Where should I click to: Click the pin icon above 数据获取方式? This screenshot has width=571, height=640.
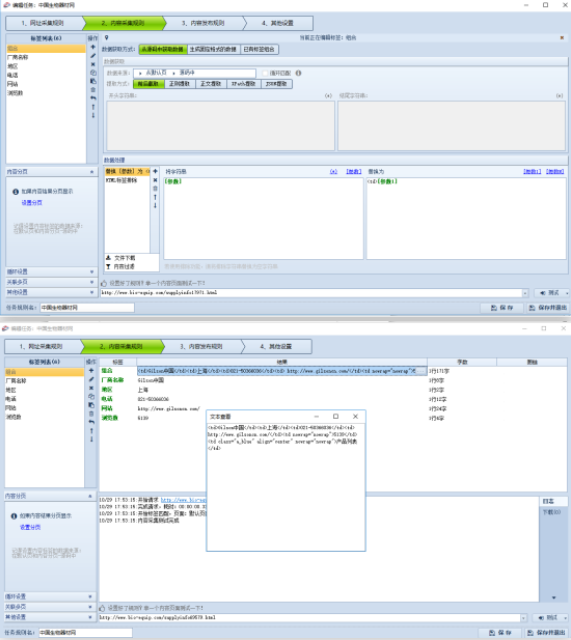click(x=107, y=38)
